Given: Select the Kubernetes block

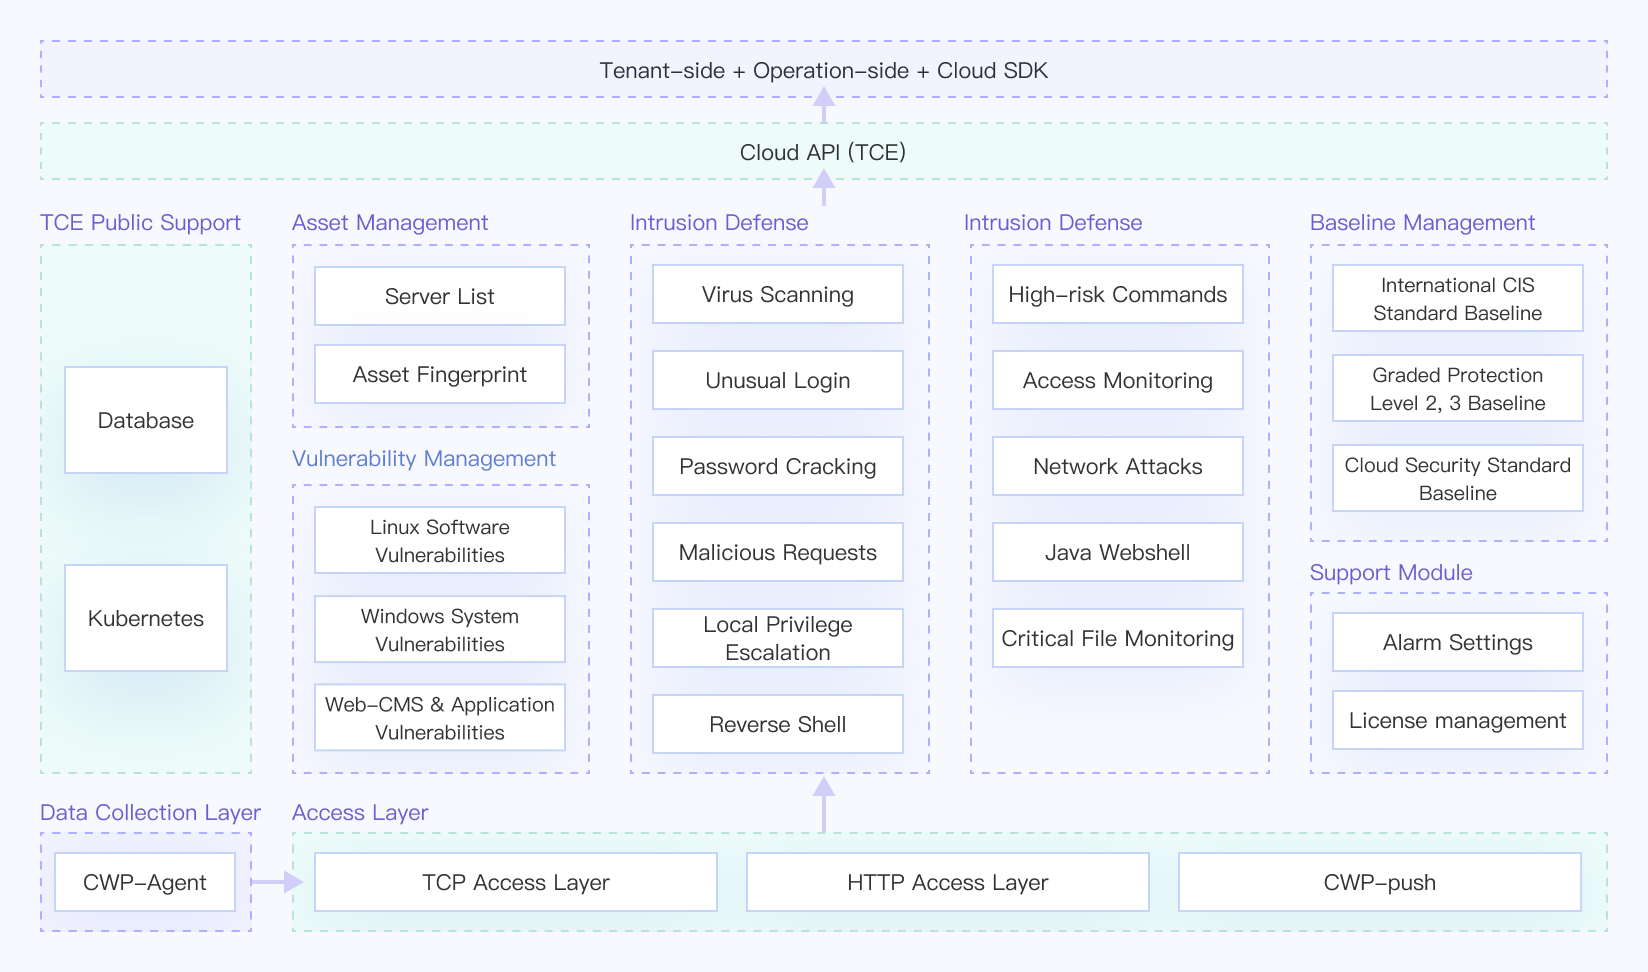Looking at the screenshot, I should point(146,618).
